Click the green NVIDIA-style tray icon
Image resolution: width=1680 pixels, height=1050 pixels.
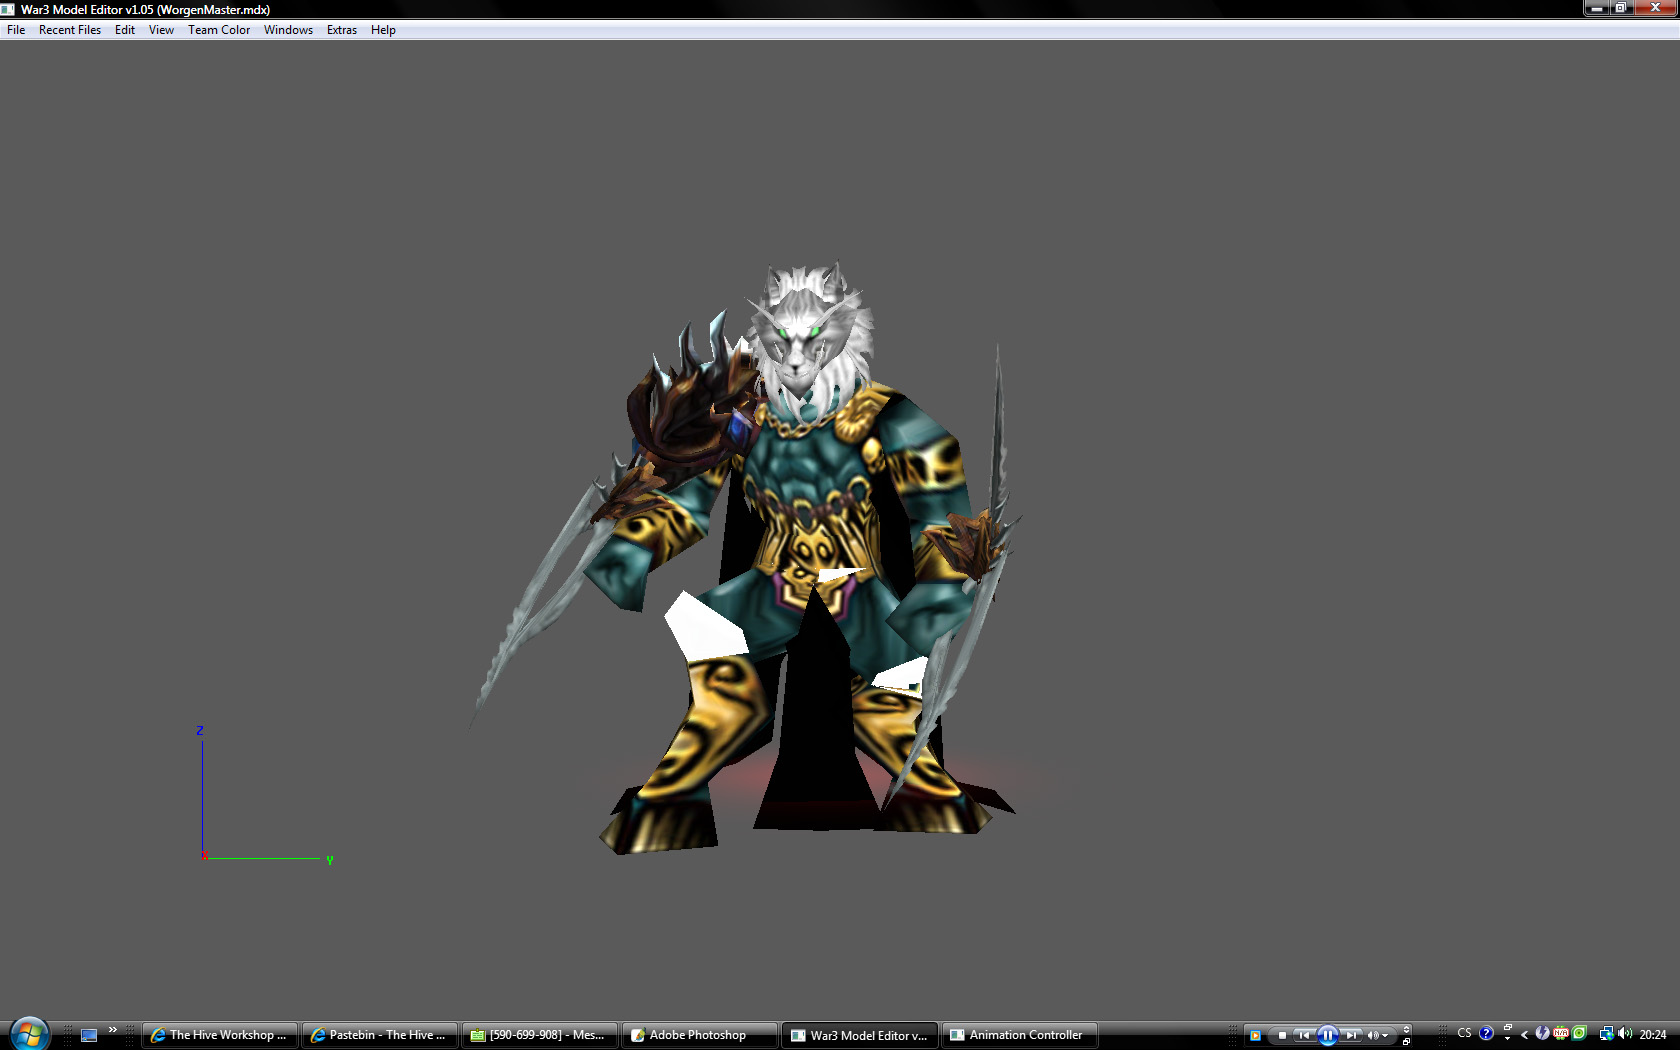[x=1580, y=1033]
